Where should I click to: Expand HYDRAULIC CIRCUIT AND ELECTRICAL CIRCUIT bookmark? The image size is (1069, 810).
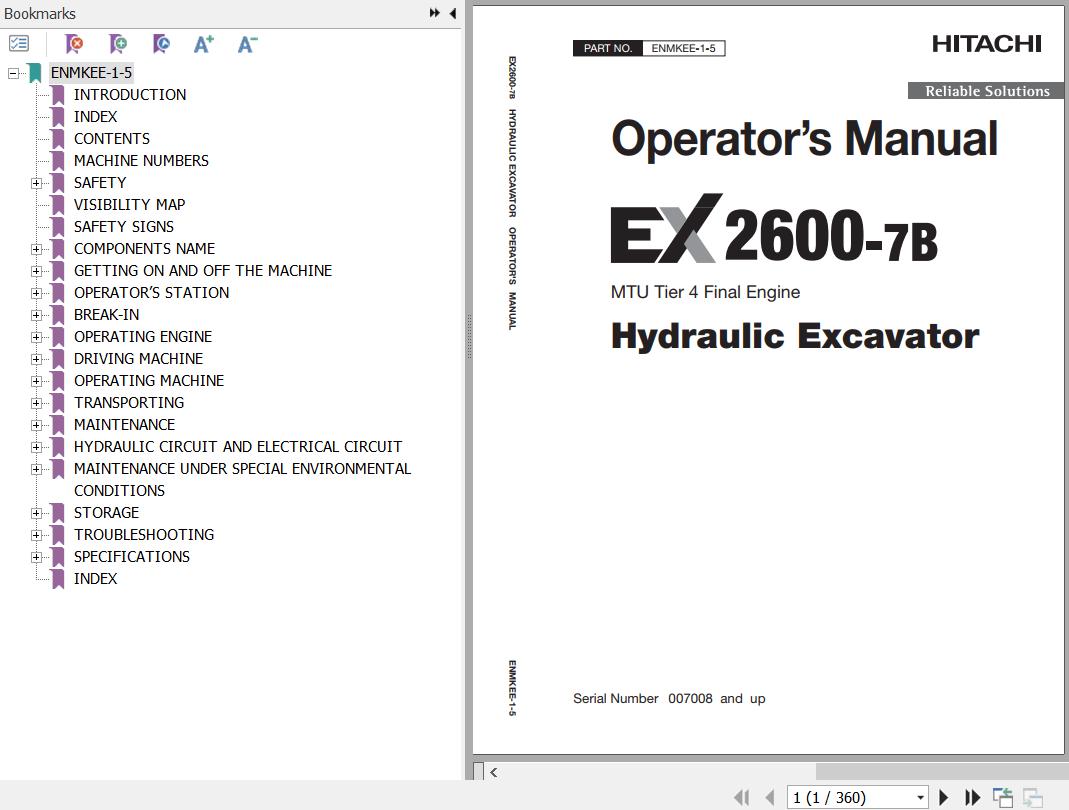[x=36, y=447]
